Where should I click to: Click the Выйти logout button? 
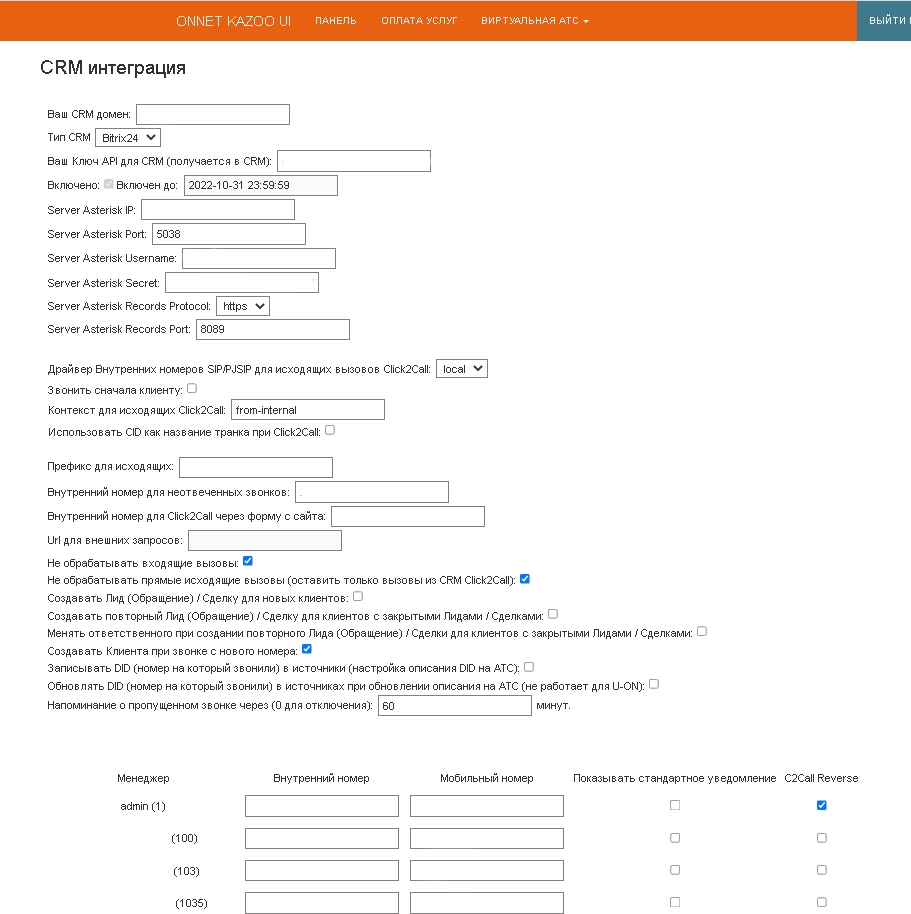886,20
